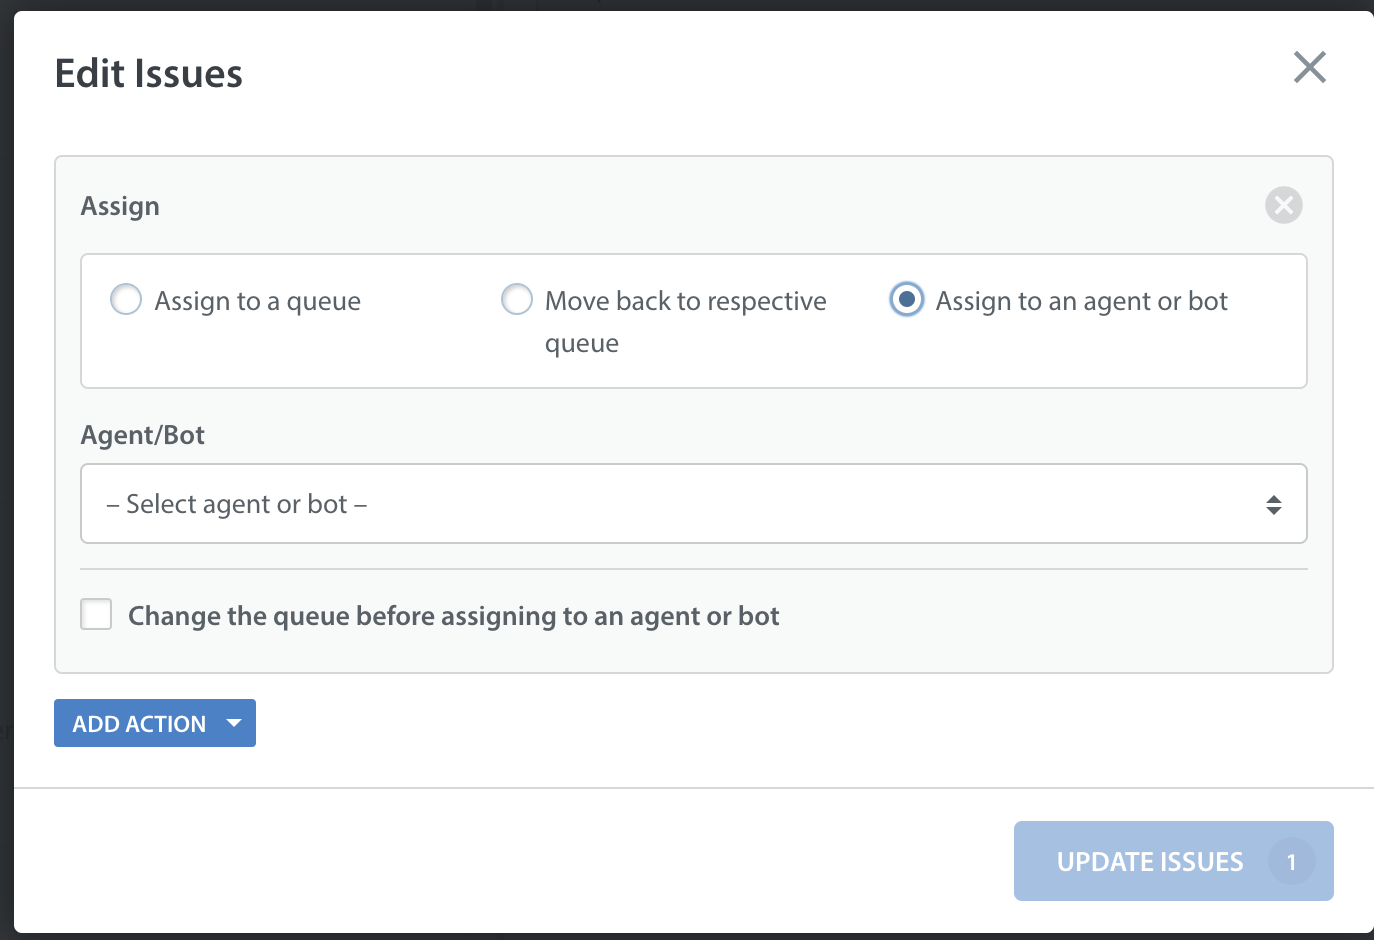This screenshot has height=940, width=1374.
Task: Select Assign to an agent or bot radio
Action: point(907,299)
